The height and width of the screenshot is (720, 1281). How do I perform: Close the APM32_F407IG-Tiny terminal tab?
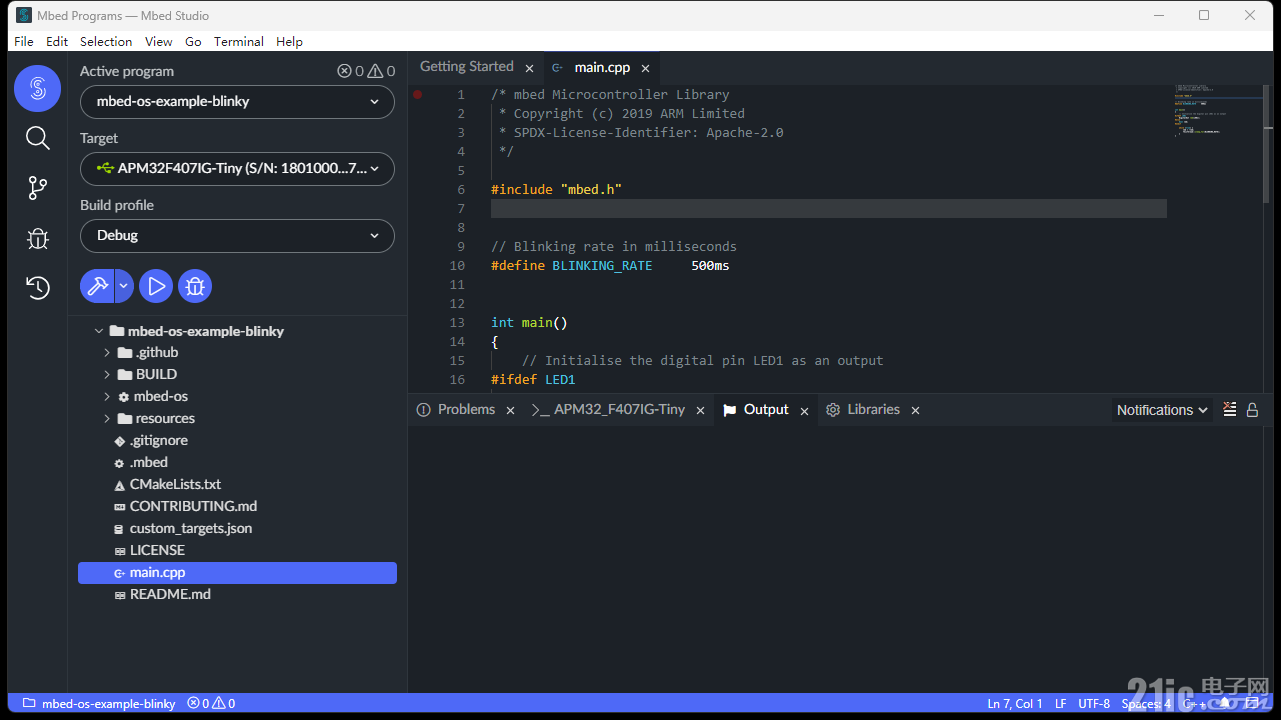[x=701, y=410]
